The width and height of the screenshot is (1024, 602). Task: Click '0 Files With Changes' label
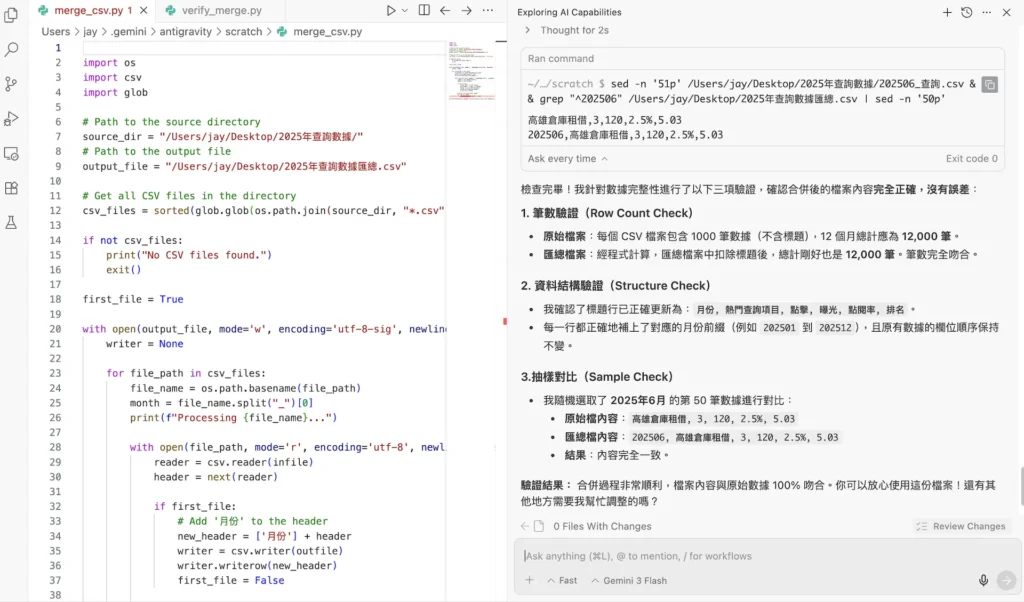(602, 526)
